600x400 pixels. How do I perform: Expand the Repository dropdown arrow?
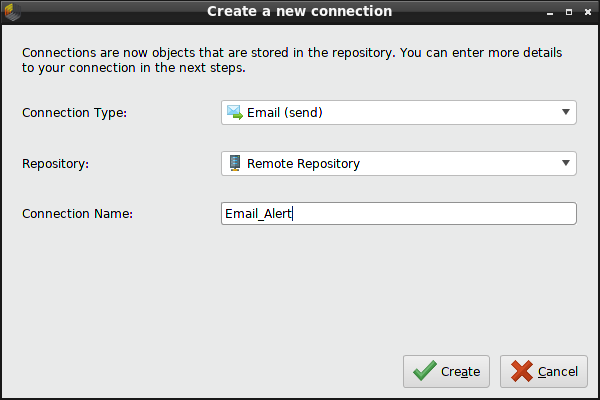[565, 163]
